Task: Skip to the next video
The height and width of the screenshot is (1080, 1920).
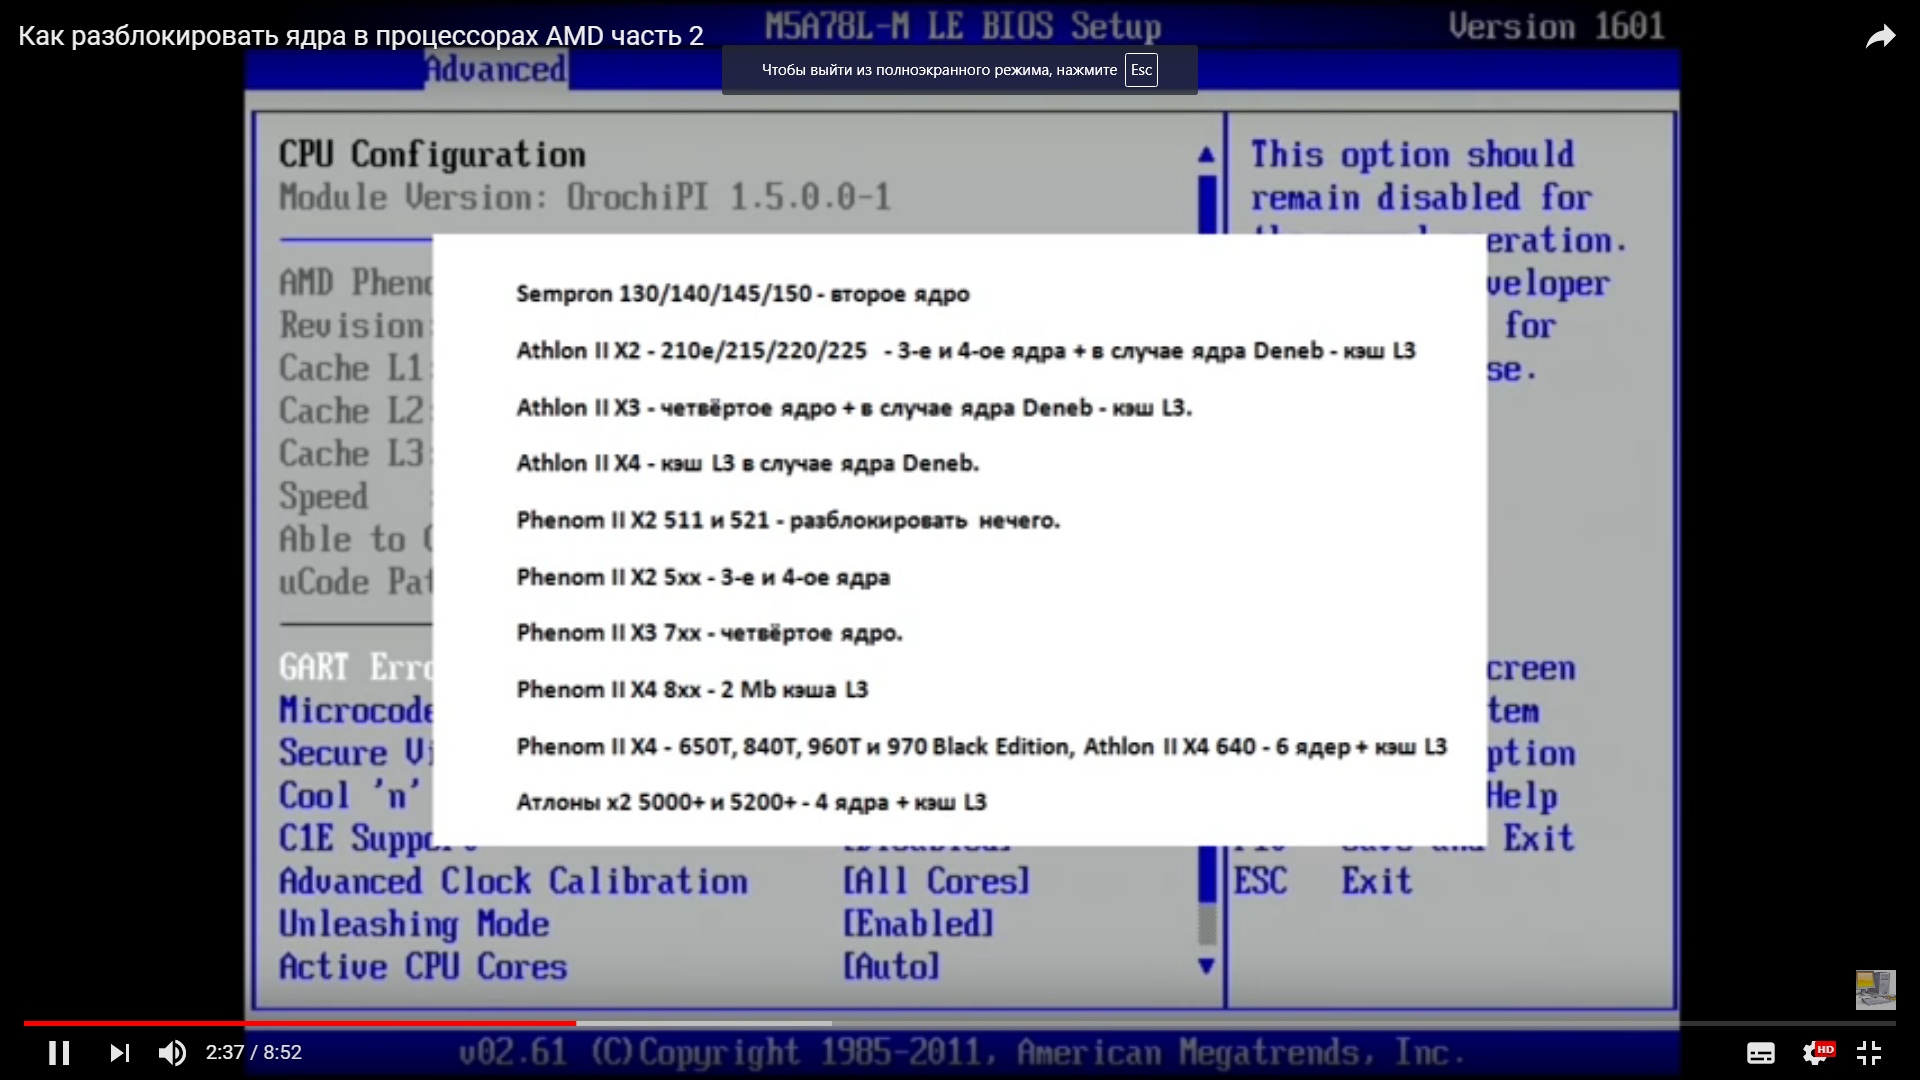Action: [119, 1052]
